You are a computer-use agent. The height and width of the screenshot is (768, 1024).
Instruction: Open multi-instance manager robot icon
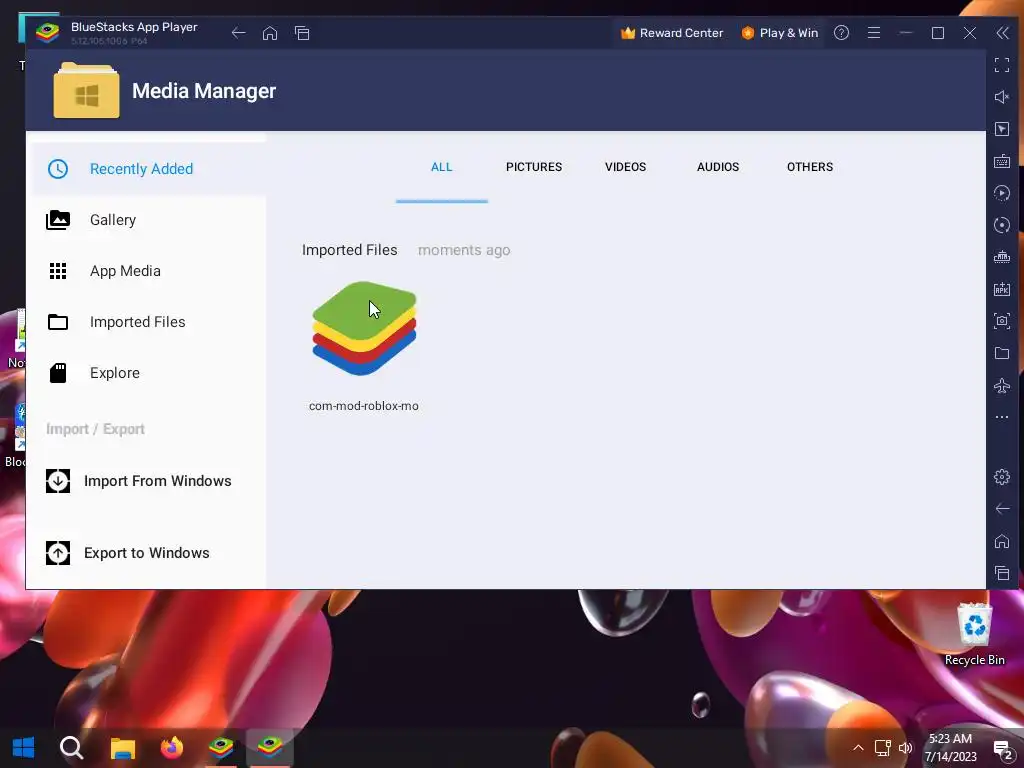[1002, 257]
